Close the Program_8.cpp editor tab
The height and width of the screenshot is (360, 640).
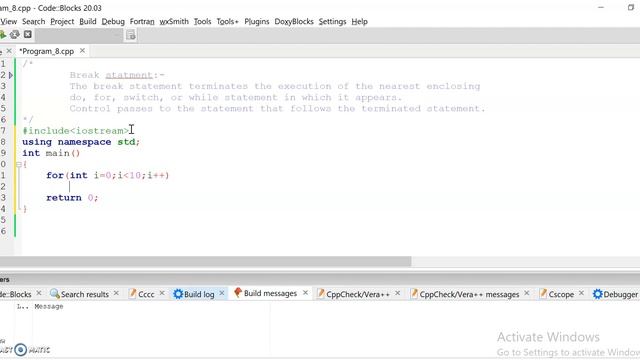82,51
